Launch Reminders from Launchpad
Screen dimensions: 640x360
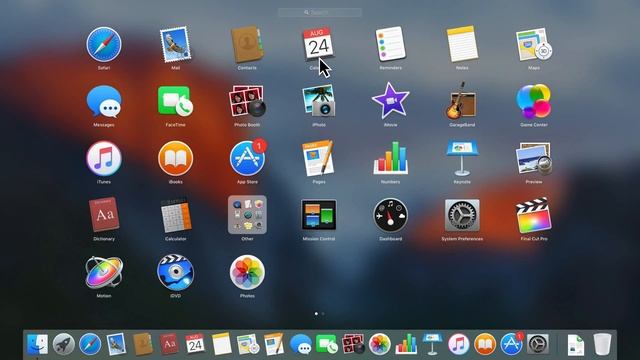pyautogui.click(x=390, y=44)
